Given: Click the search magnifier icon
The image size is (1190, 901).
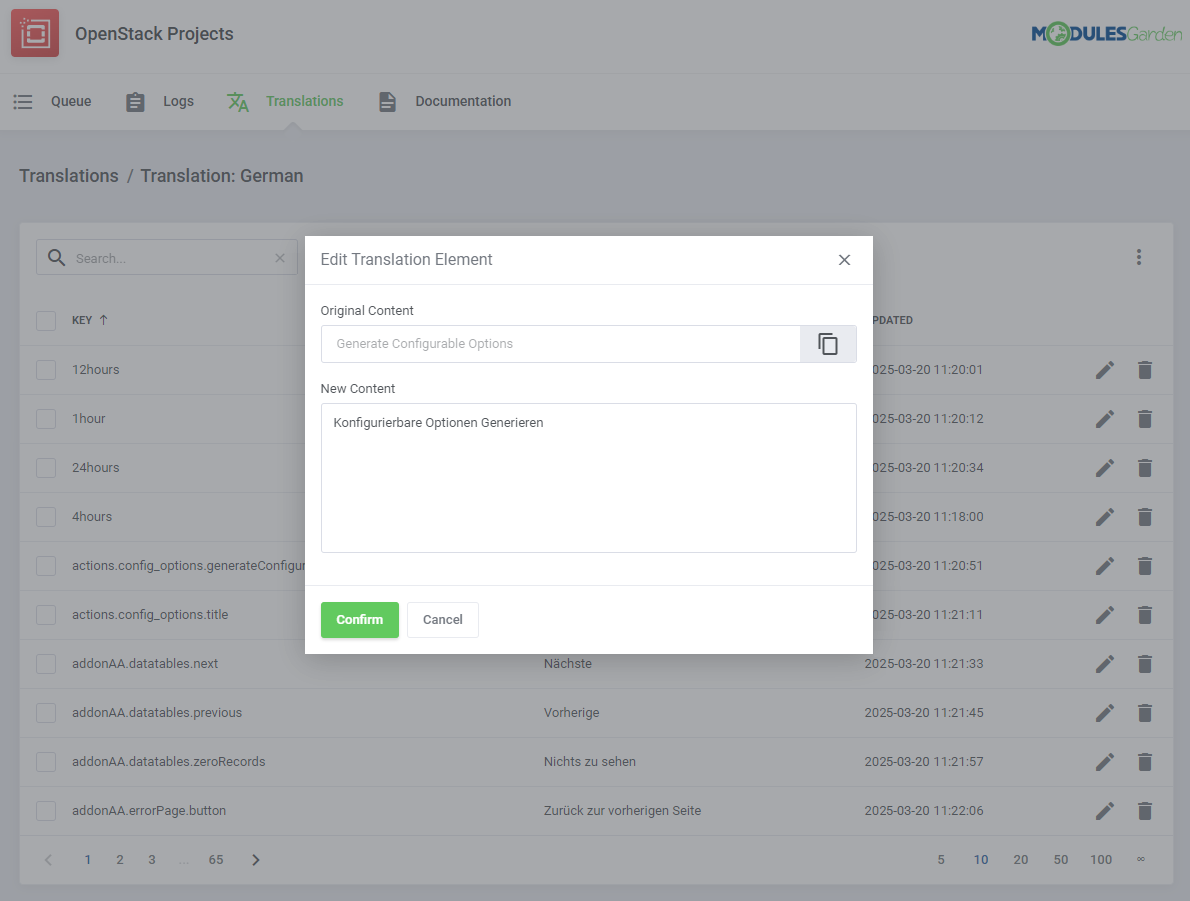Looking at the screenshot, I should click(57, 257).
